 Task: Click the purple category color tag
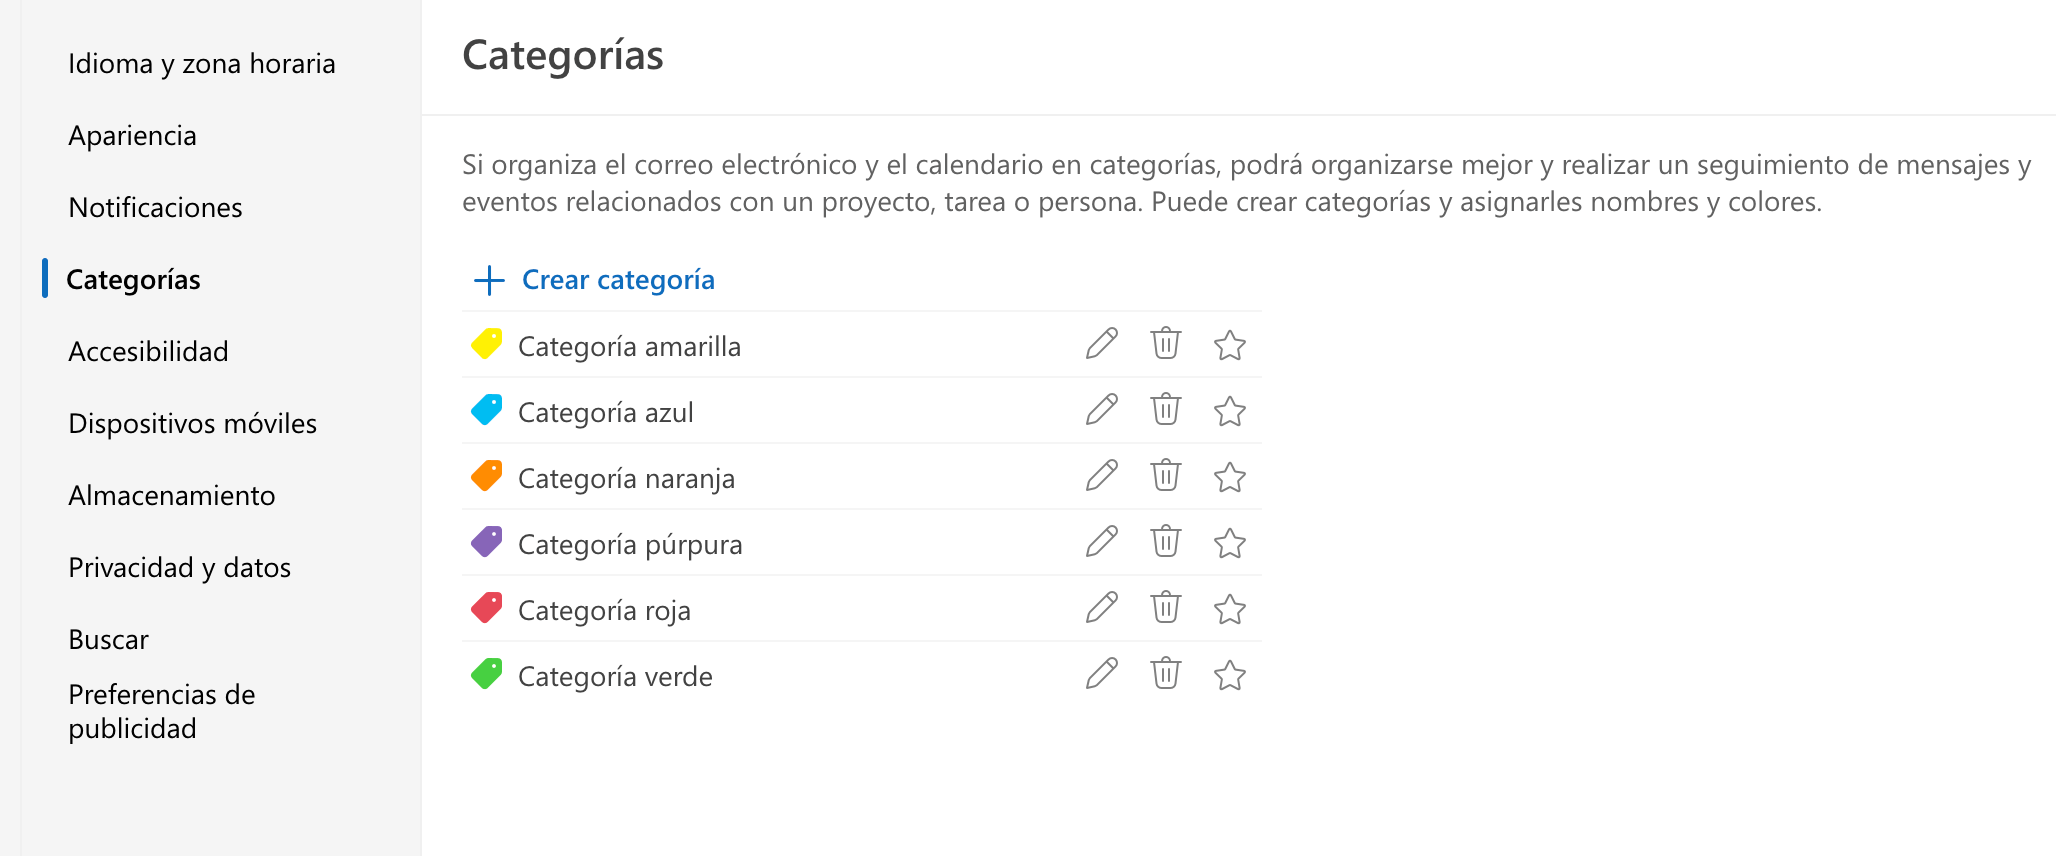(x=487, y=543)
